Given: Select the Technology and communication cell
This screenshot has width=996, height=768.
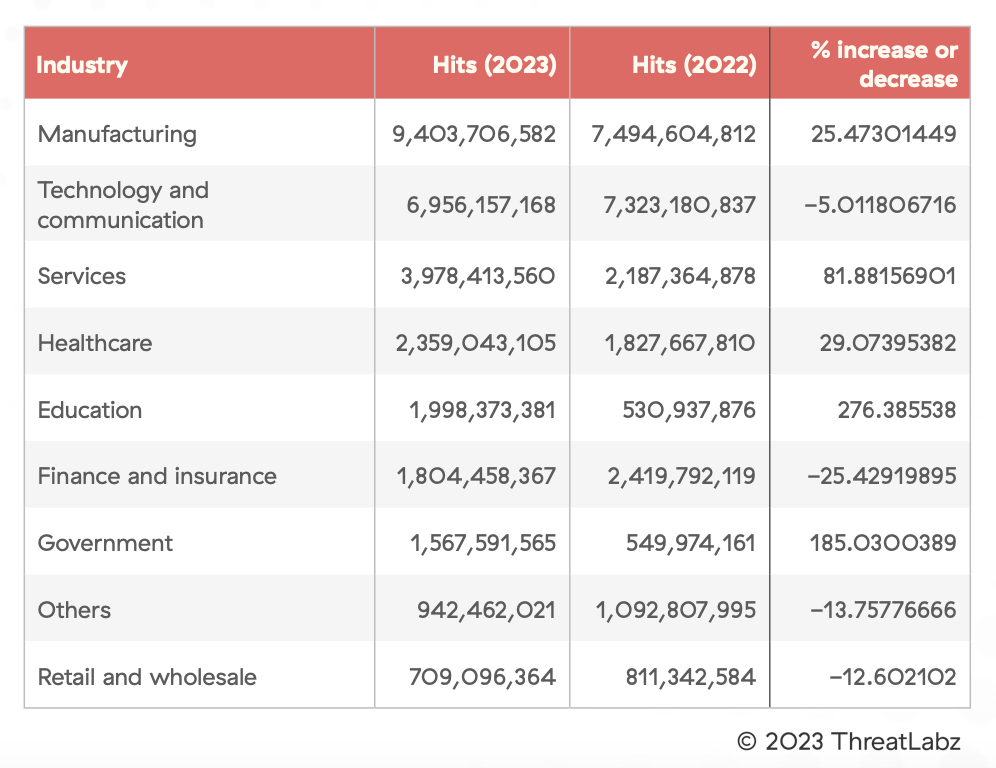Looking at the screenshot, I should tap(123, 205).
